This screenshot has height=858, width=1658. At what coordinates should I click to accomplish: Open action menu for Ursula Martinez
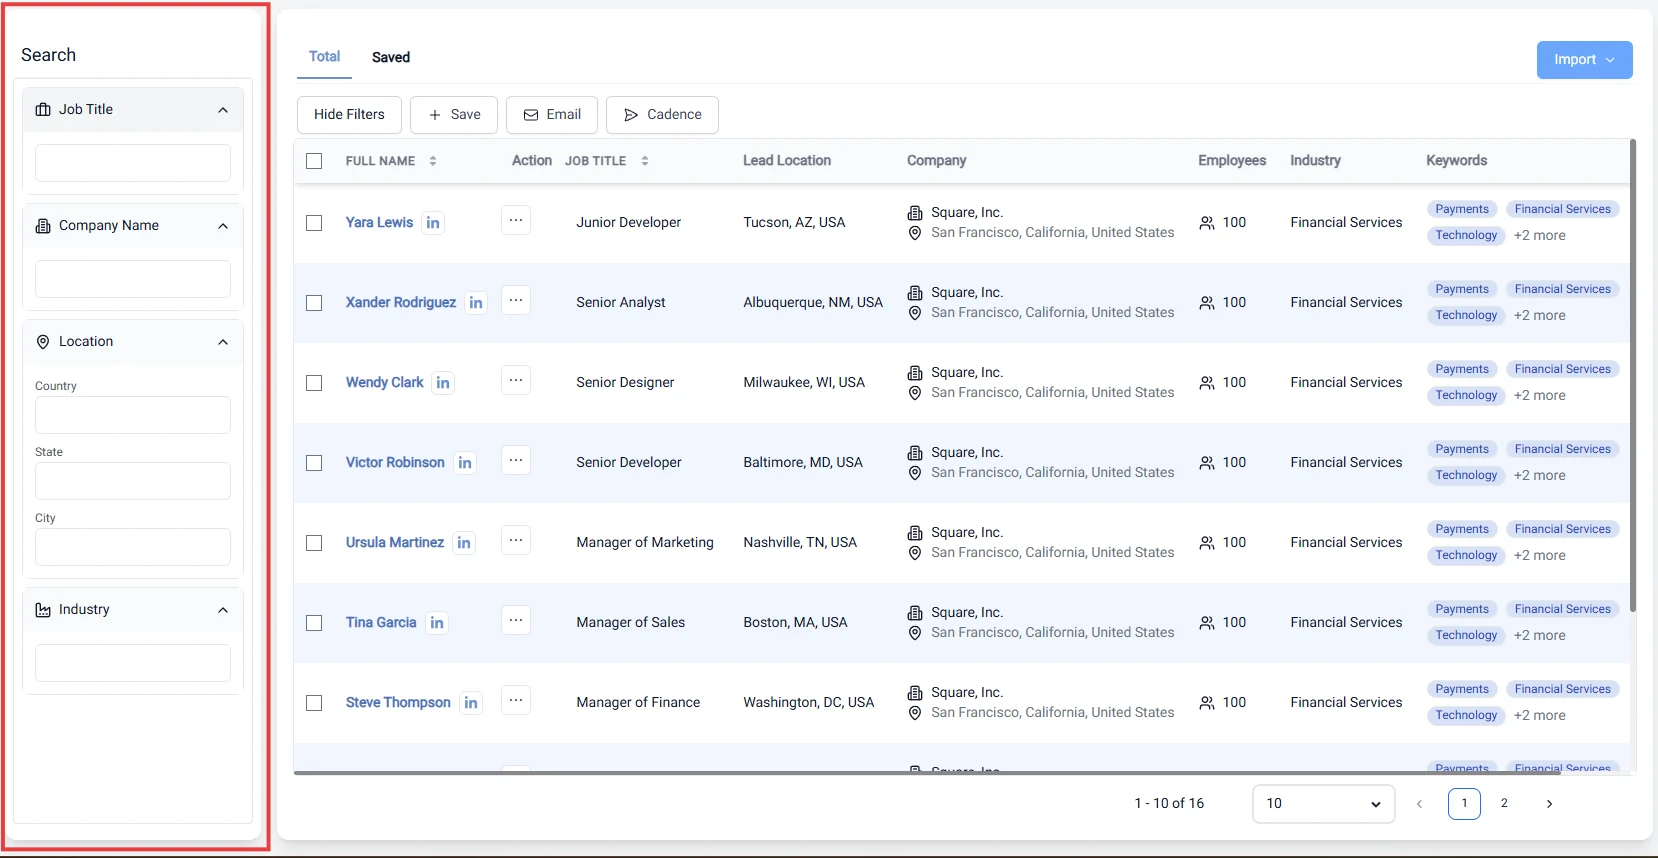coord(516,540)
